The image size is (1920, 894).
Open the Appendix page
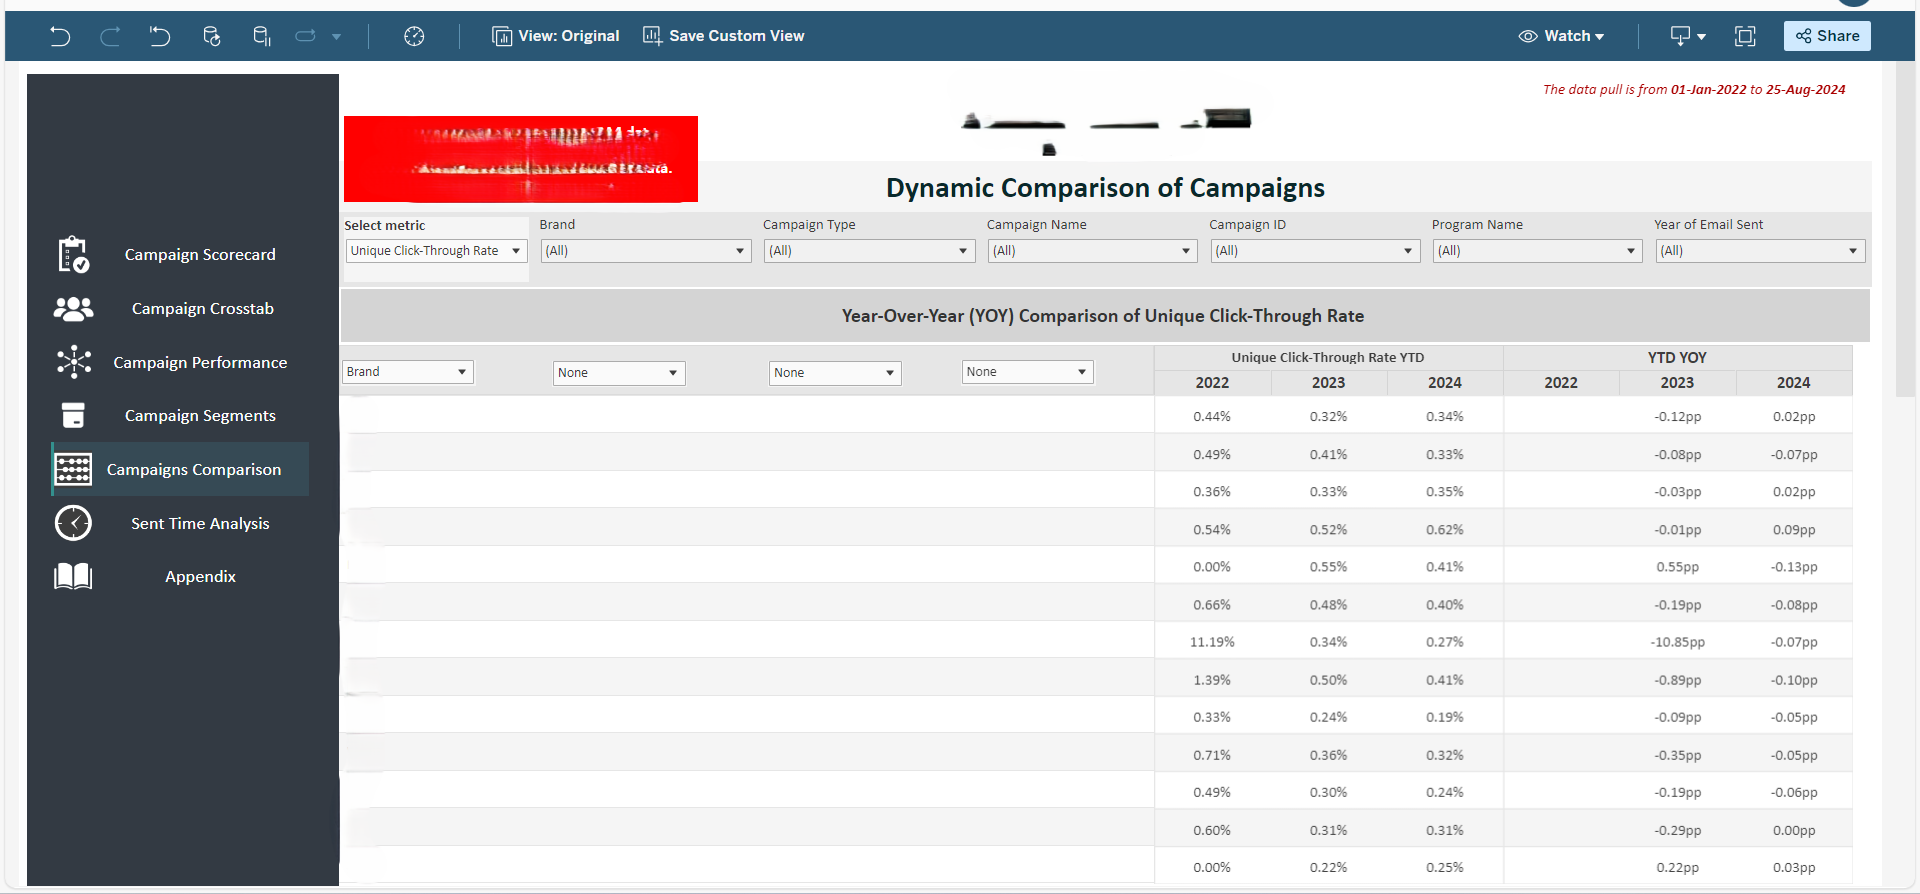point(200,577)
